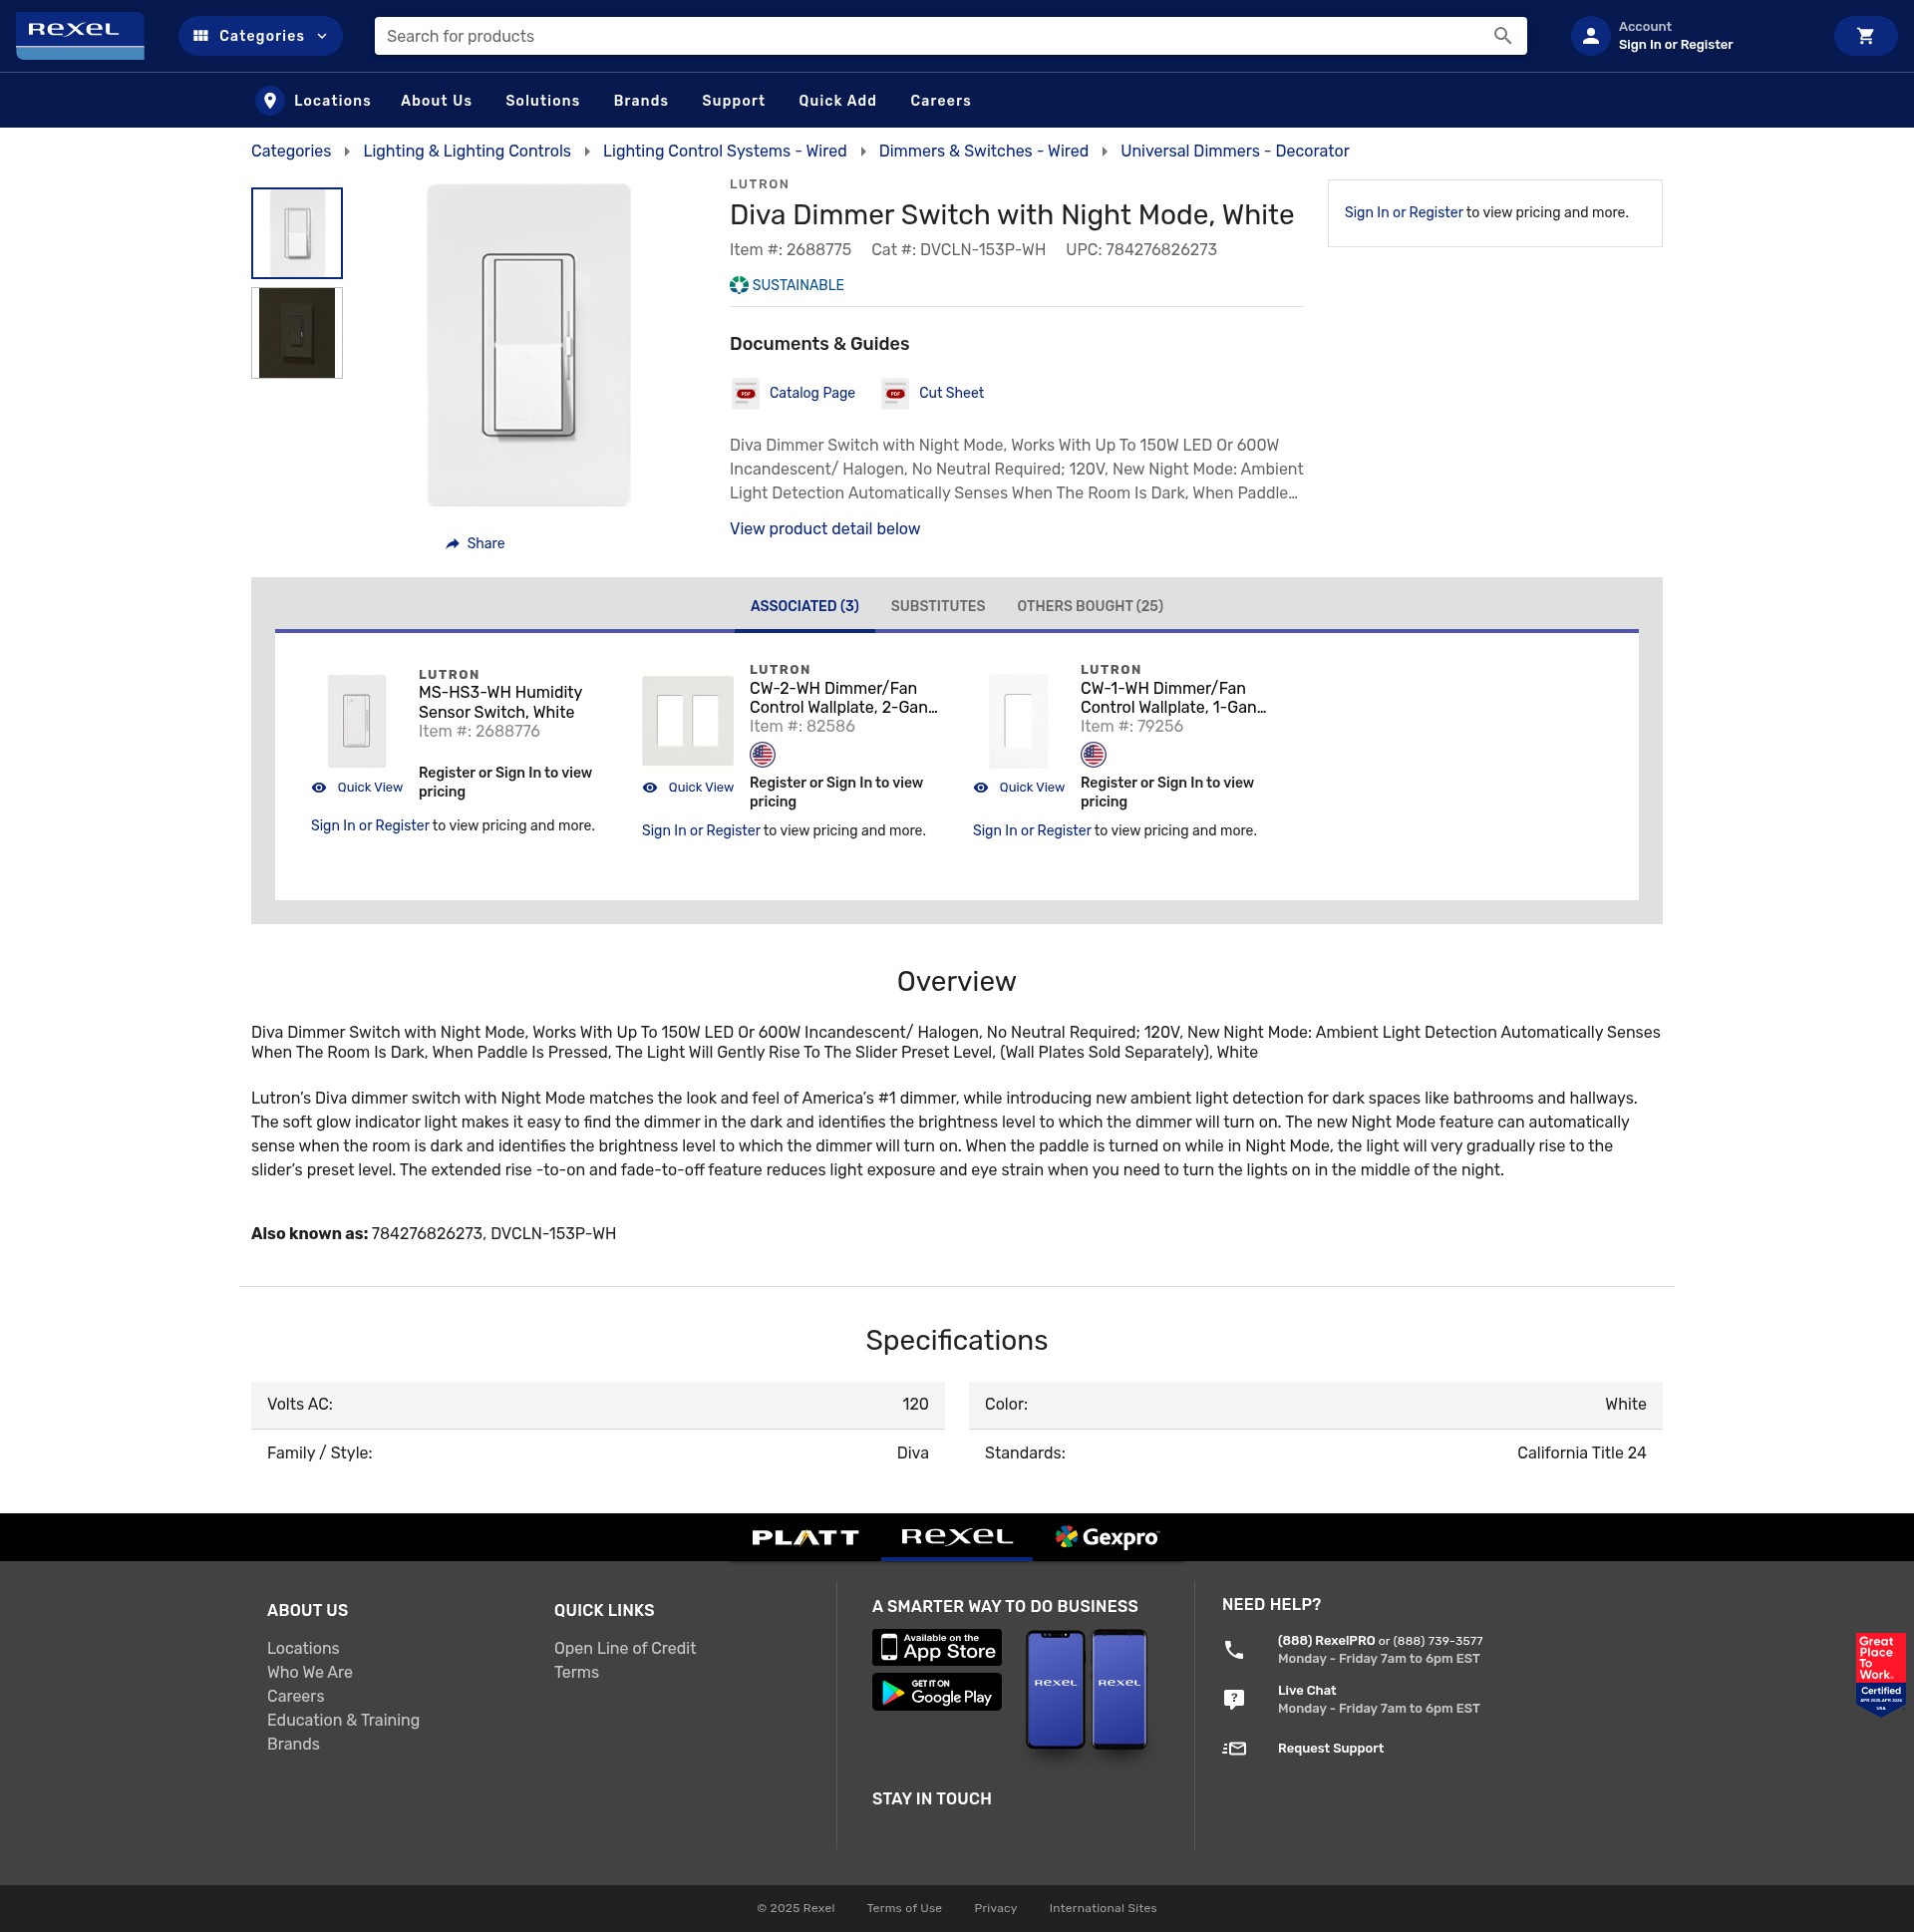
Task: Open About Us in navigation bar
Action: pyautogui.click(x=436, y=100)
